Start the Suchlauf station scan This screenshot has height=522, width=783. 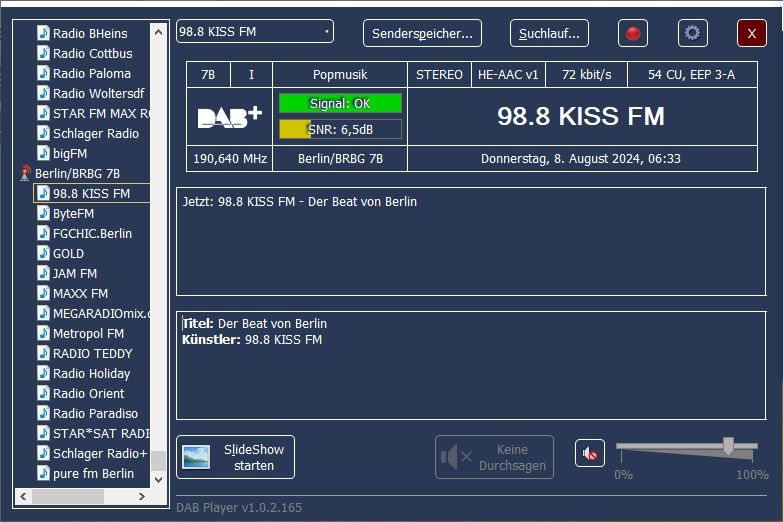pos(549,33)
